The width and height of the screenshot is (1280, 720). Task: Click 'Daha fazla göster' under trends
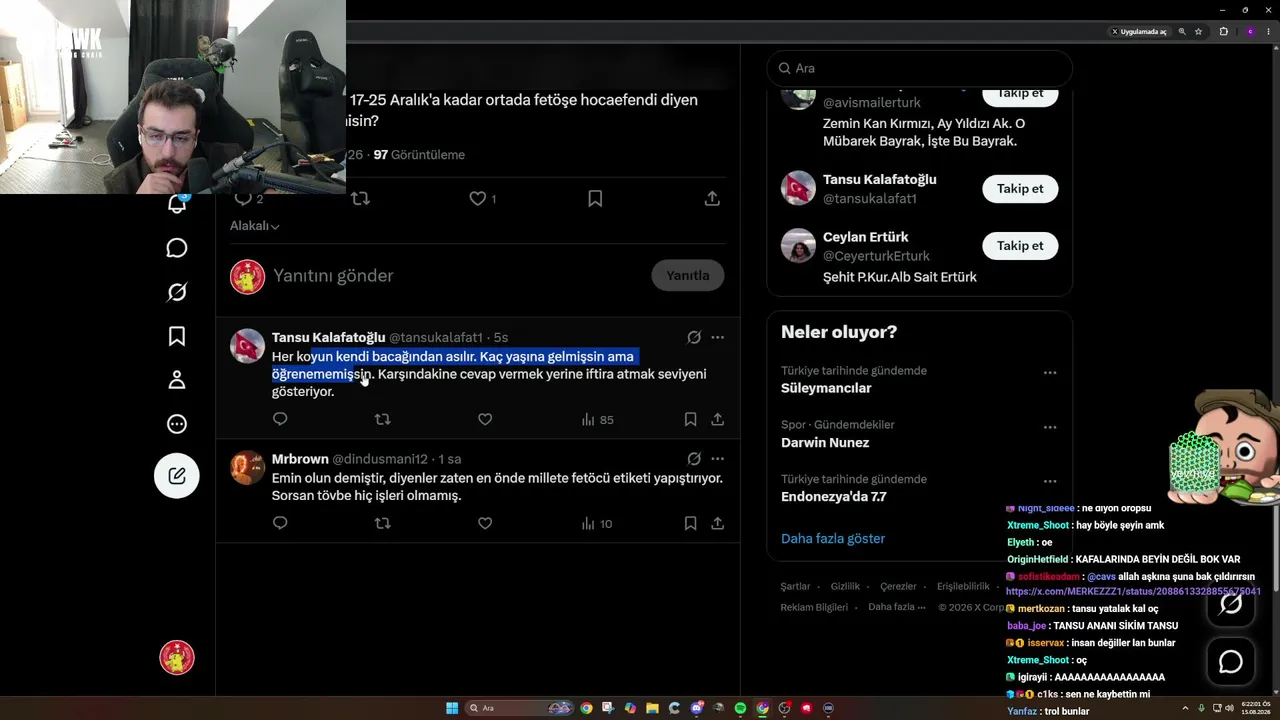pos(833,539)
